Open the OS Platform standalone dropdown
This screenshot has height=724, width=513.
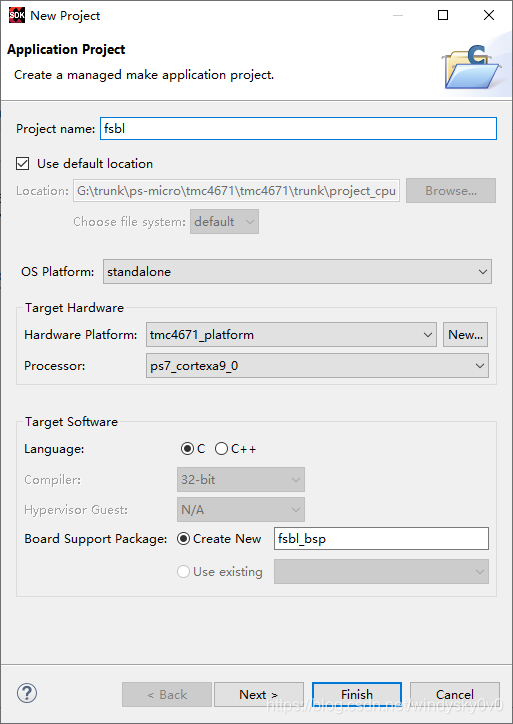pyautogui.click(x=297, y=272)
